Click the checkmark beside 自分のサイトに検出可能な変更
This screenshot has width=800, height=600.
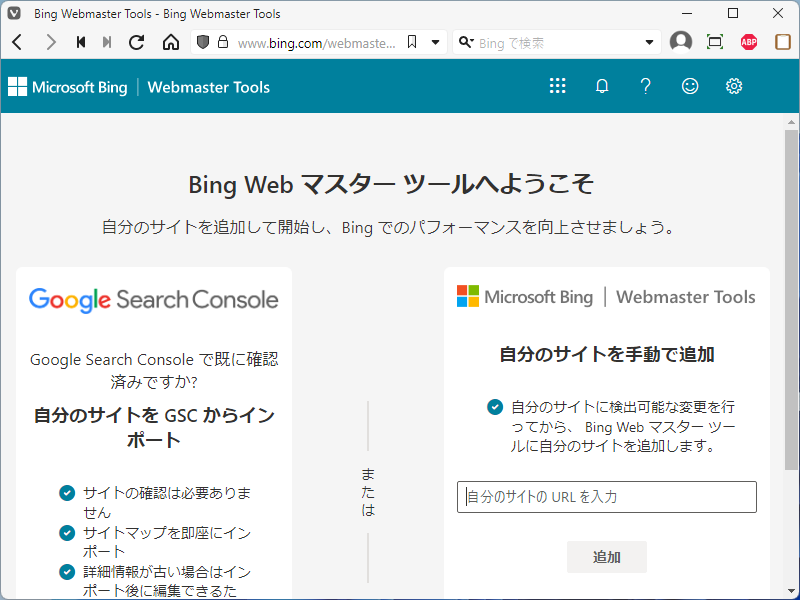point(494,407)
